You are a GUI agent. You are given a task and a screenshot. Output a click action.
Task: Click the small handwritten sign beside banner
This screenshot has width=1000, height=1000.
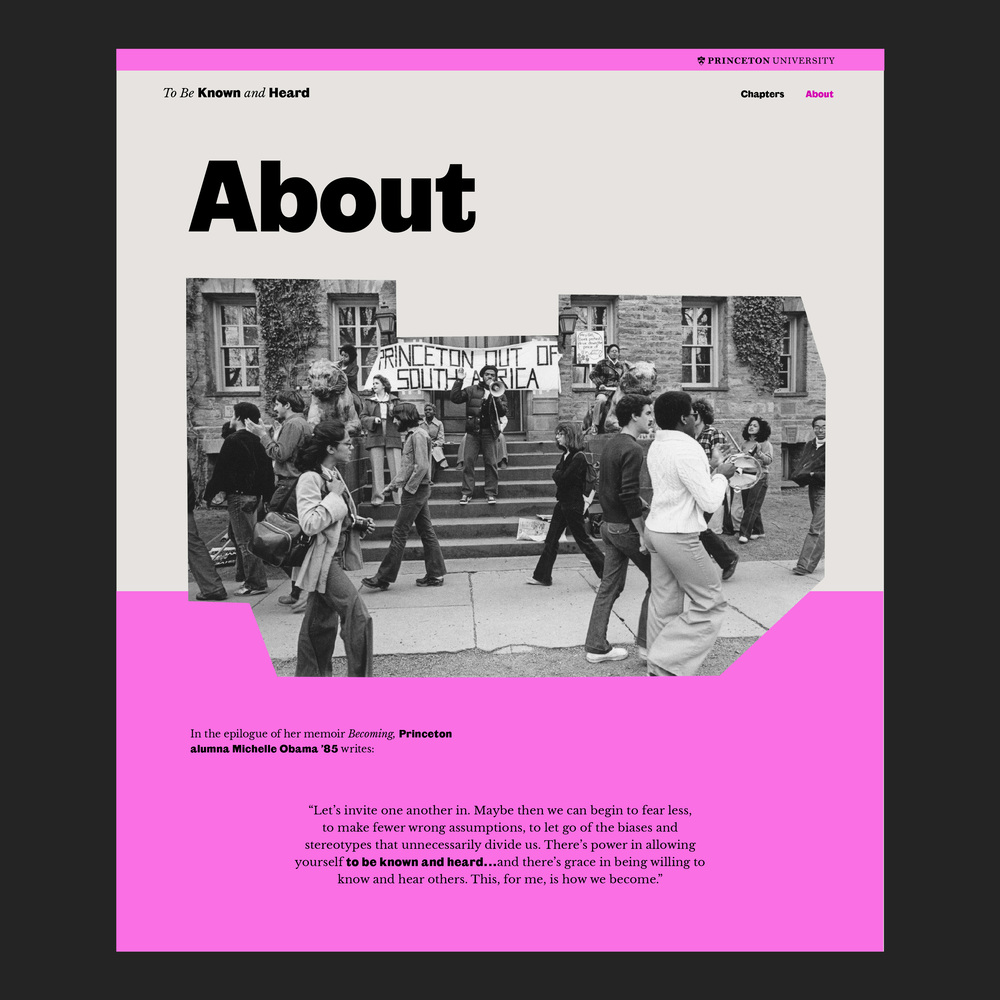point(589,348)
